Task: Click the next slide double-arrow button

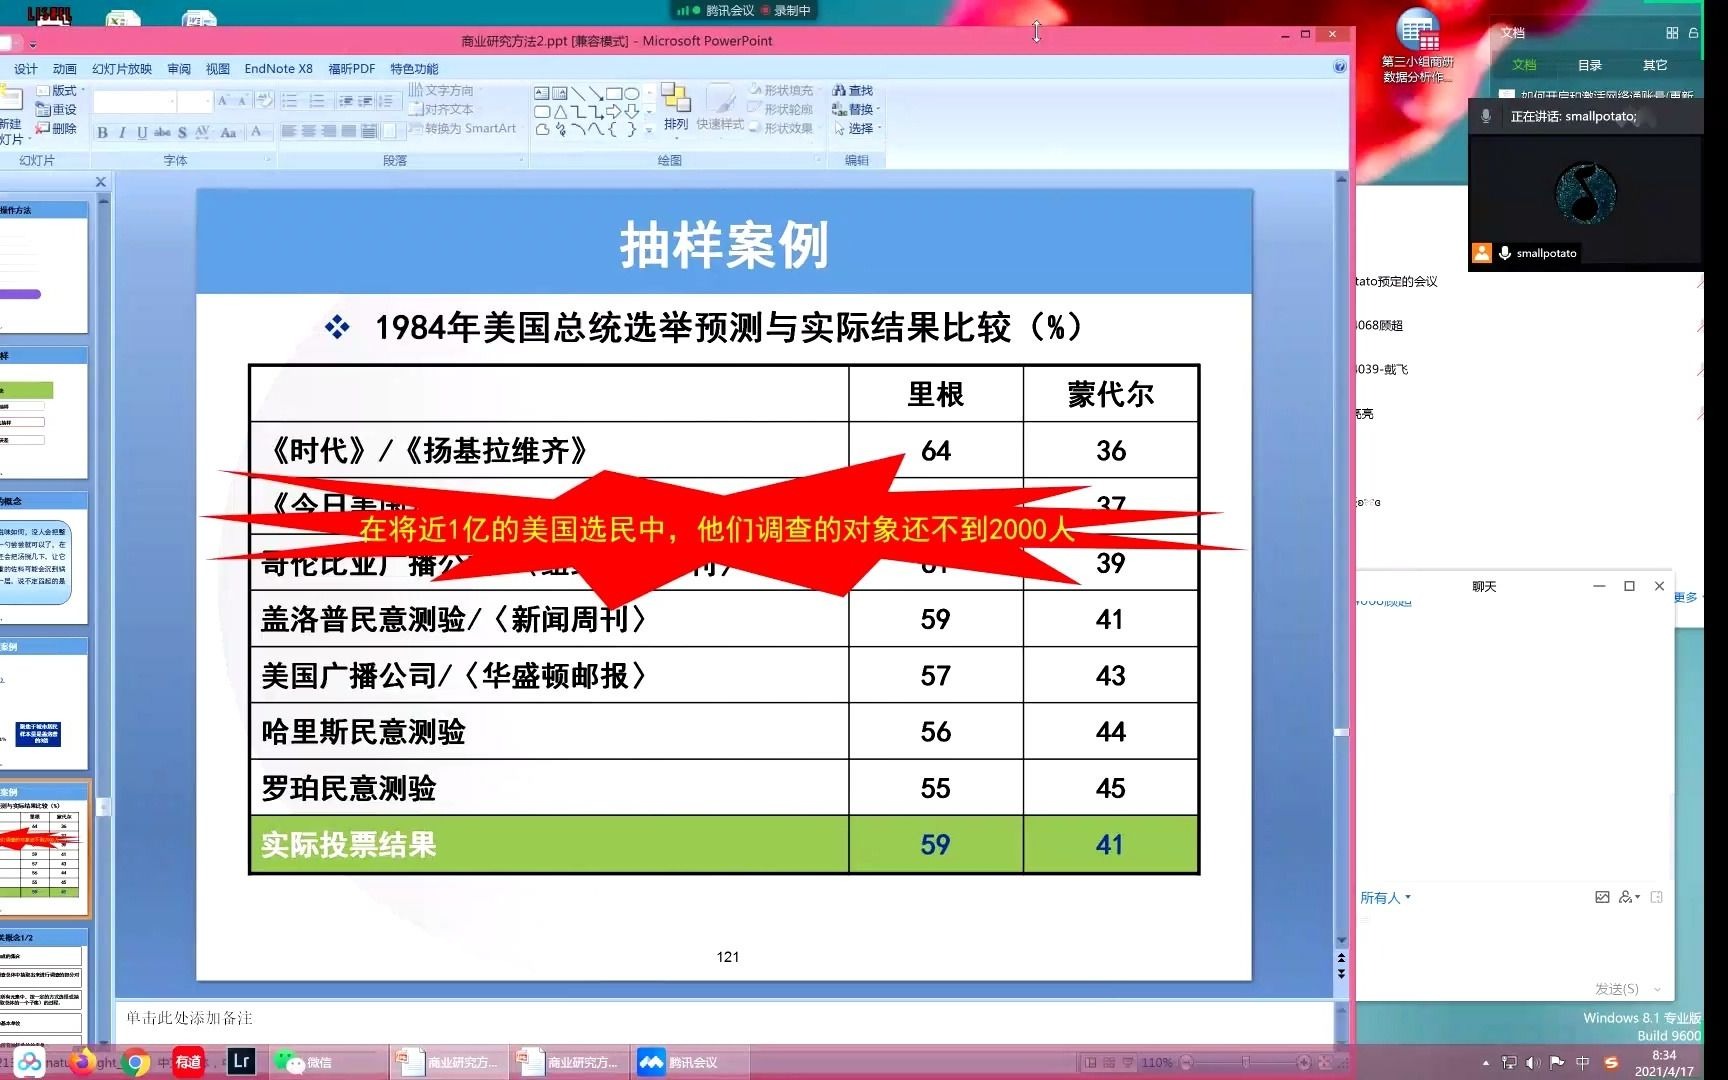Action: pyautogui.click(x=1341, y=974)
